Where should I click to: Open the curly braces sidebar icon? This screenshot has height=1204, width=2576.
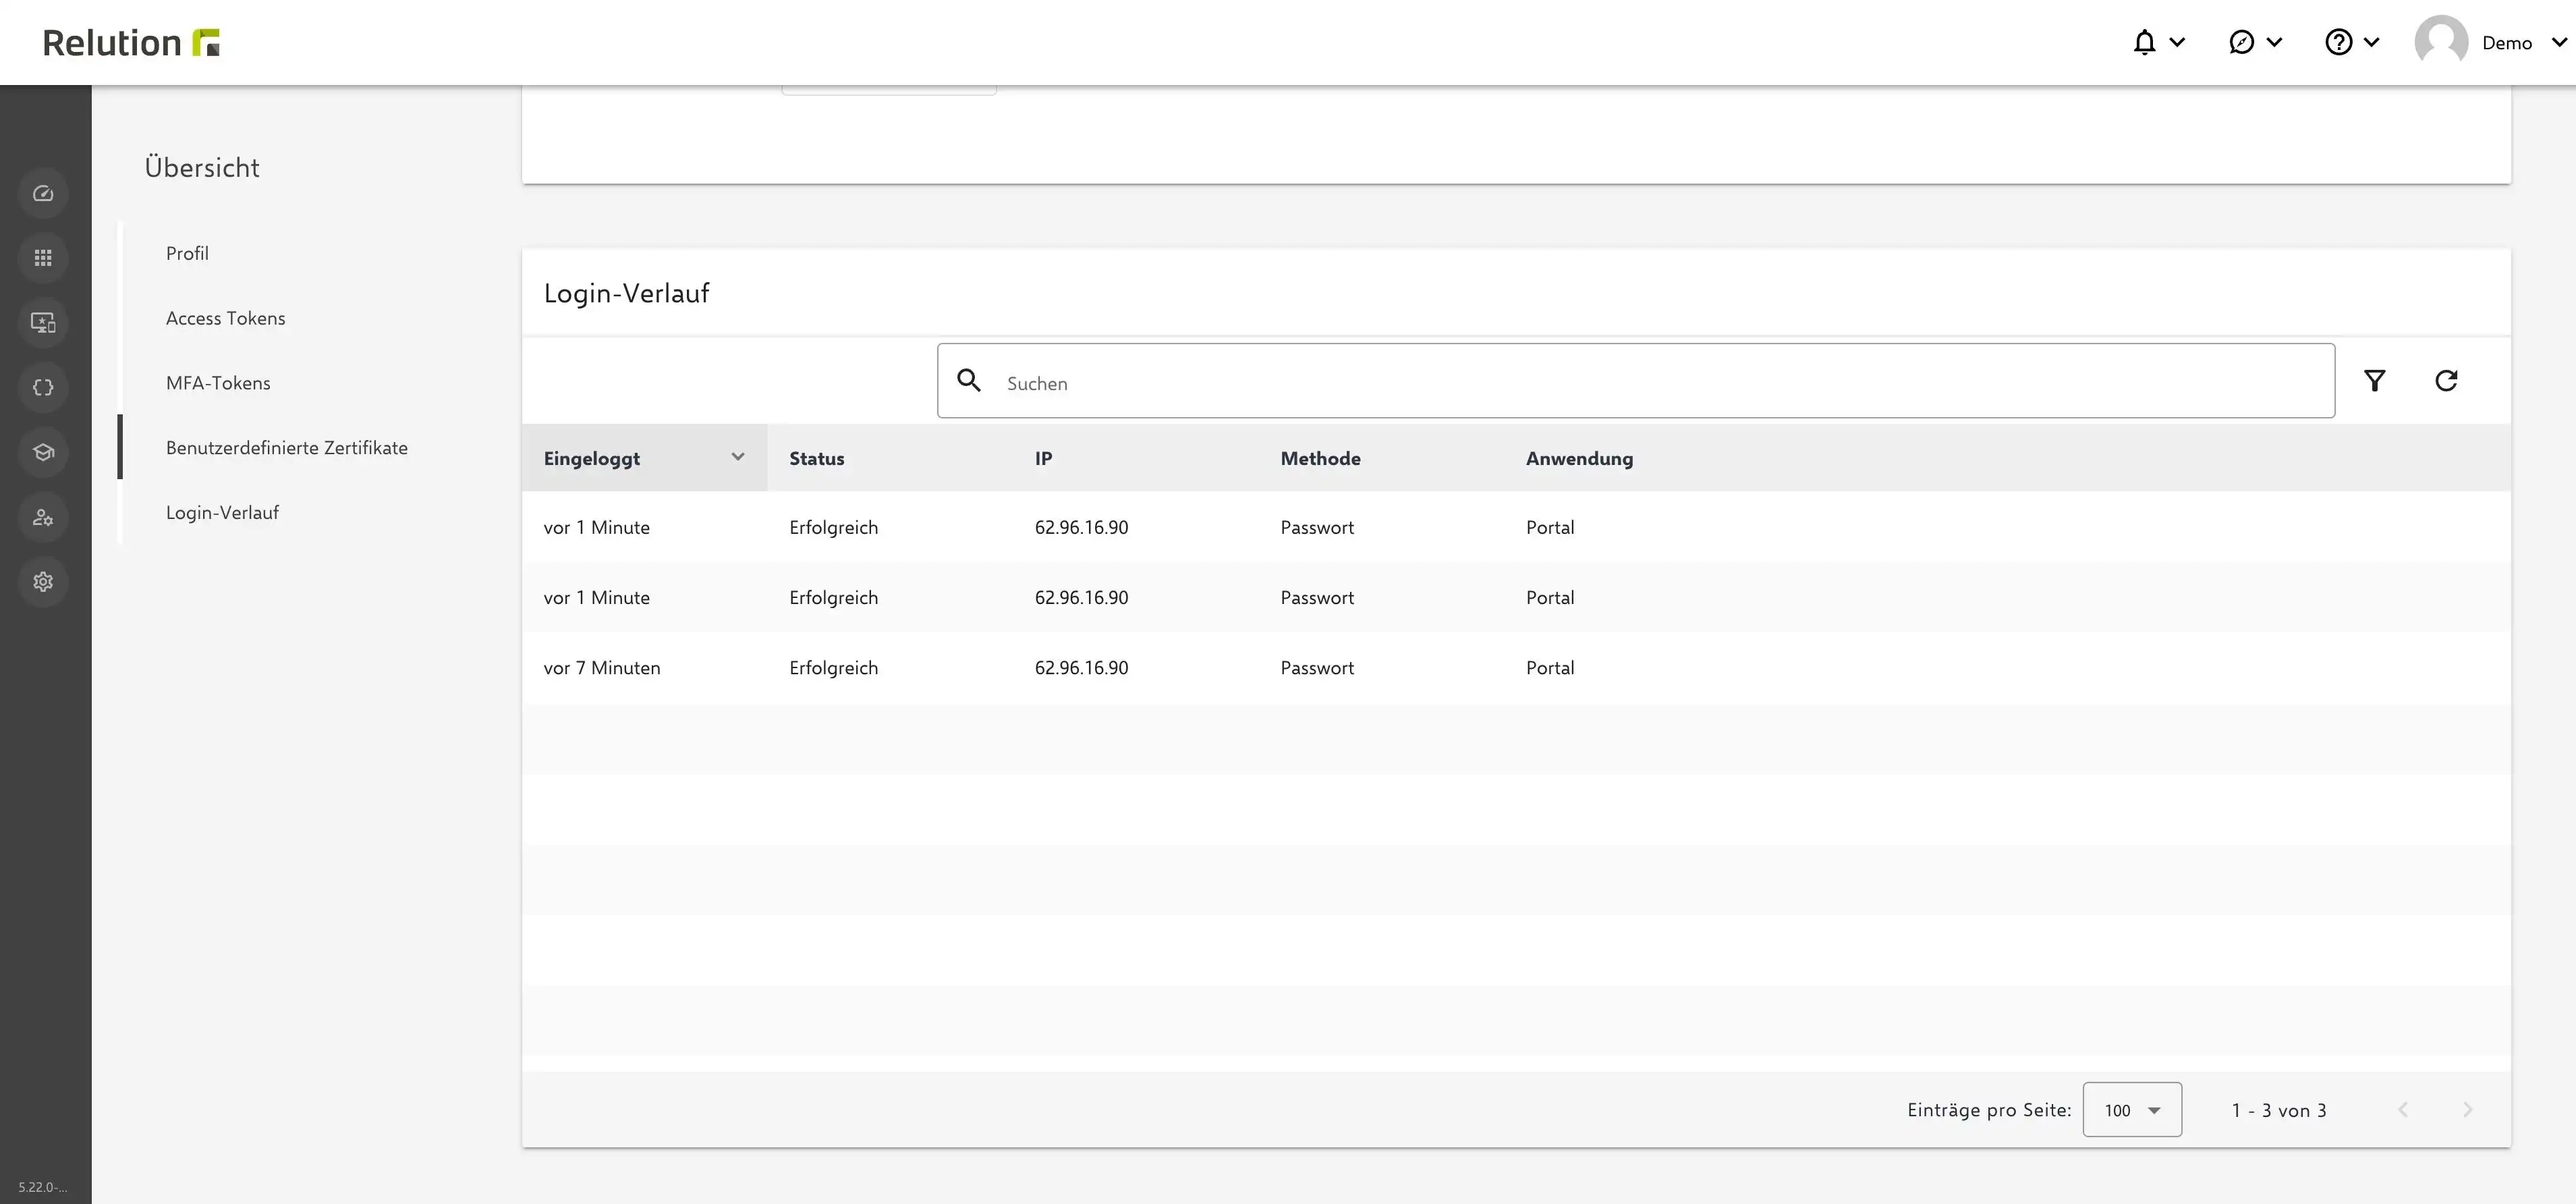(43, 388)
